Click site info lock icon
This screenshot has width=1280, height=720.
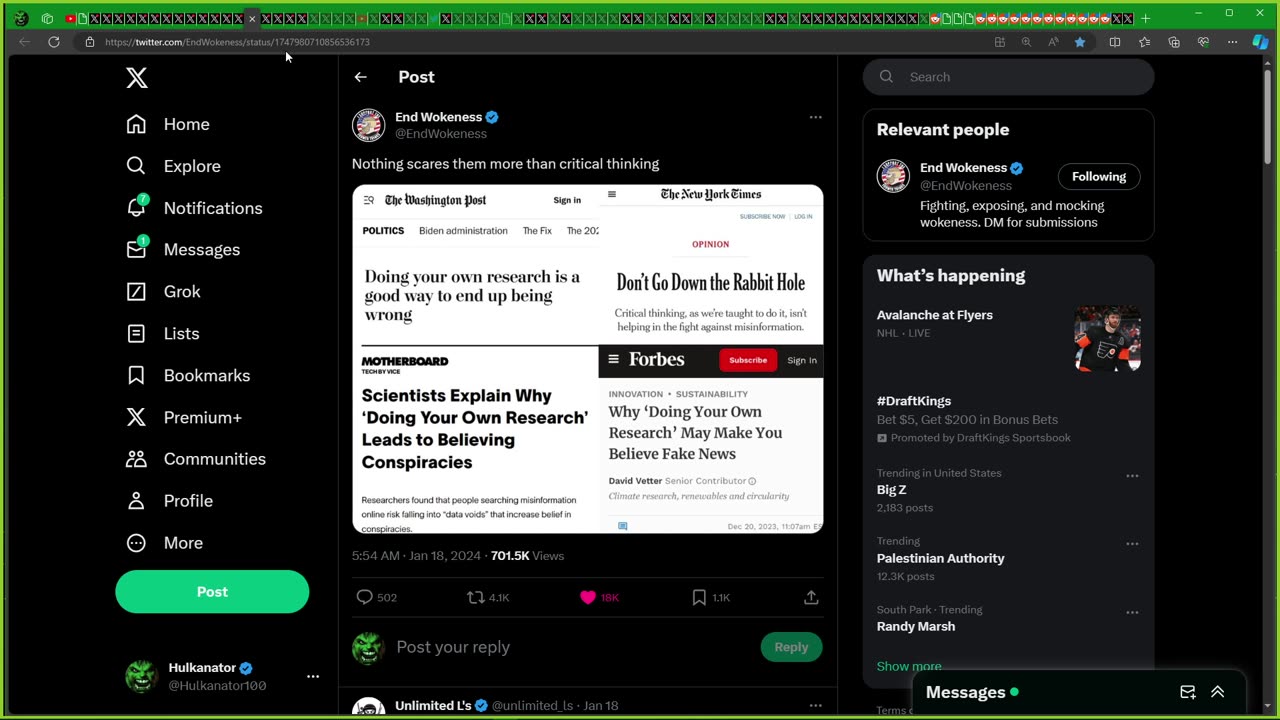point(89,42)
